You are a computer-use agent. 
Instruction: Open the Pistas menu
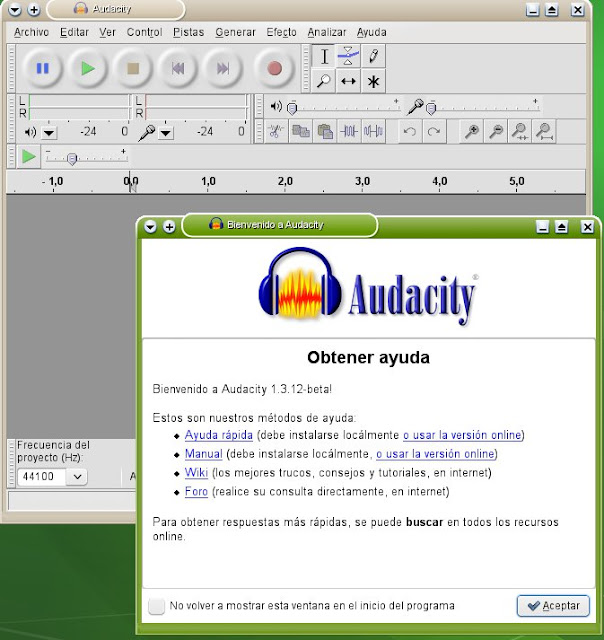(x=189, y=32)
